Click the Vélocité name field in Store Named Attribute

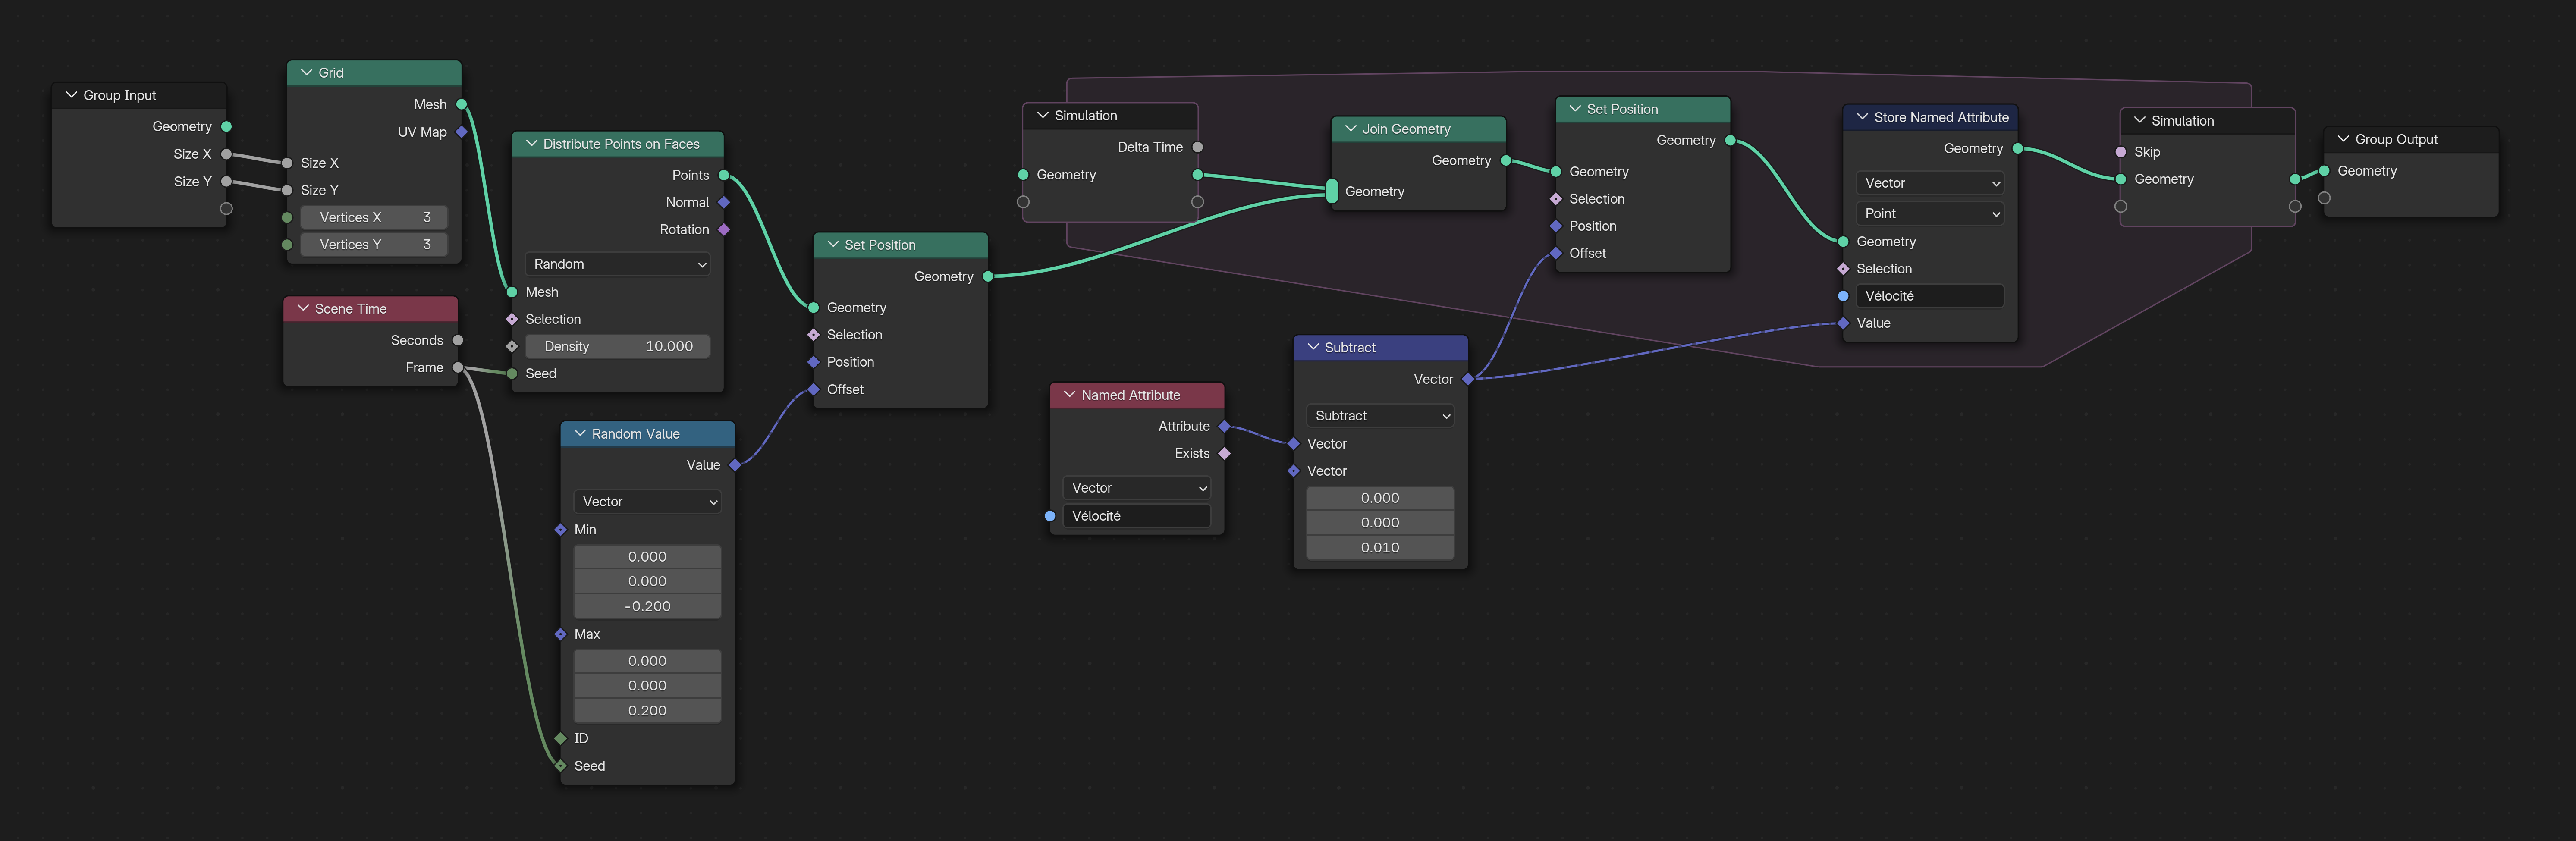(1930, 296)
